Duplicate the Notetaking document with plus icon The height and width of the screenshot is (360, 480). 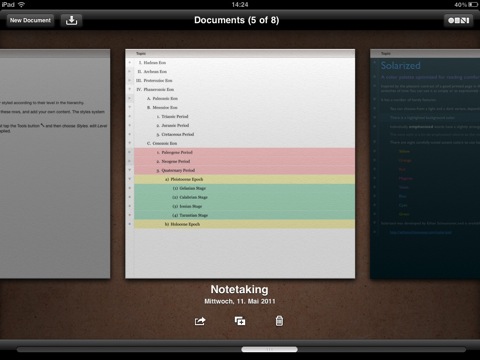240,321
